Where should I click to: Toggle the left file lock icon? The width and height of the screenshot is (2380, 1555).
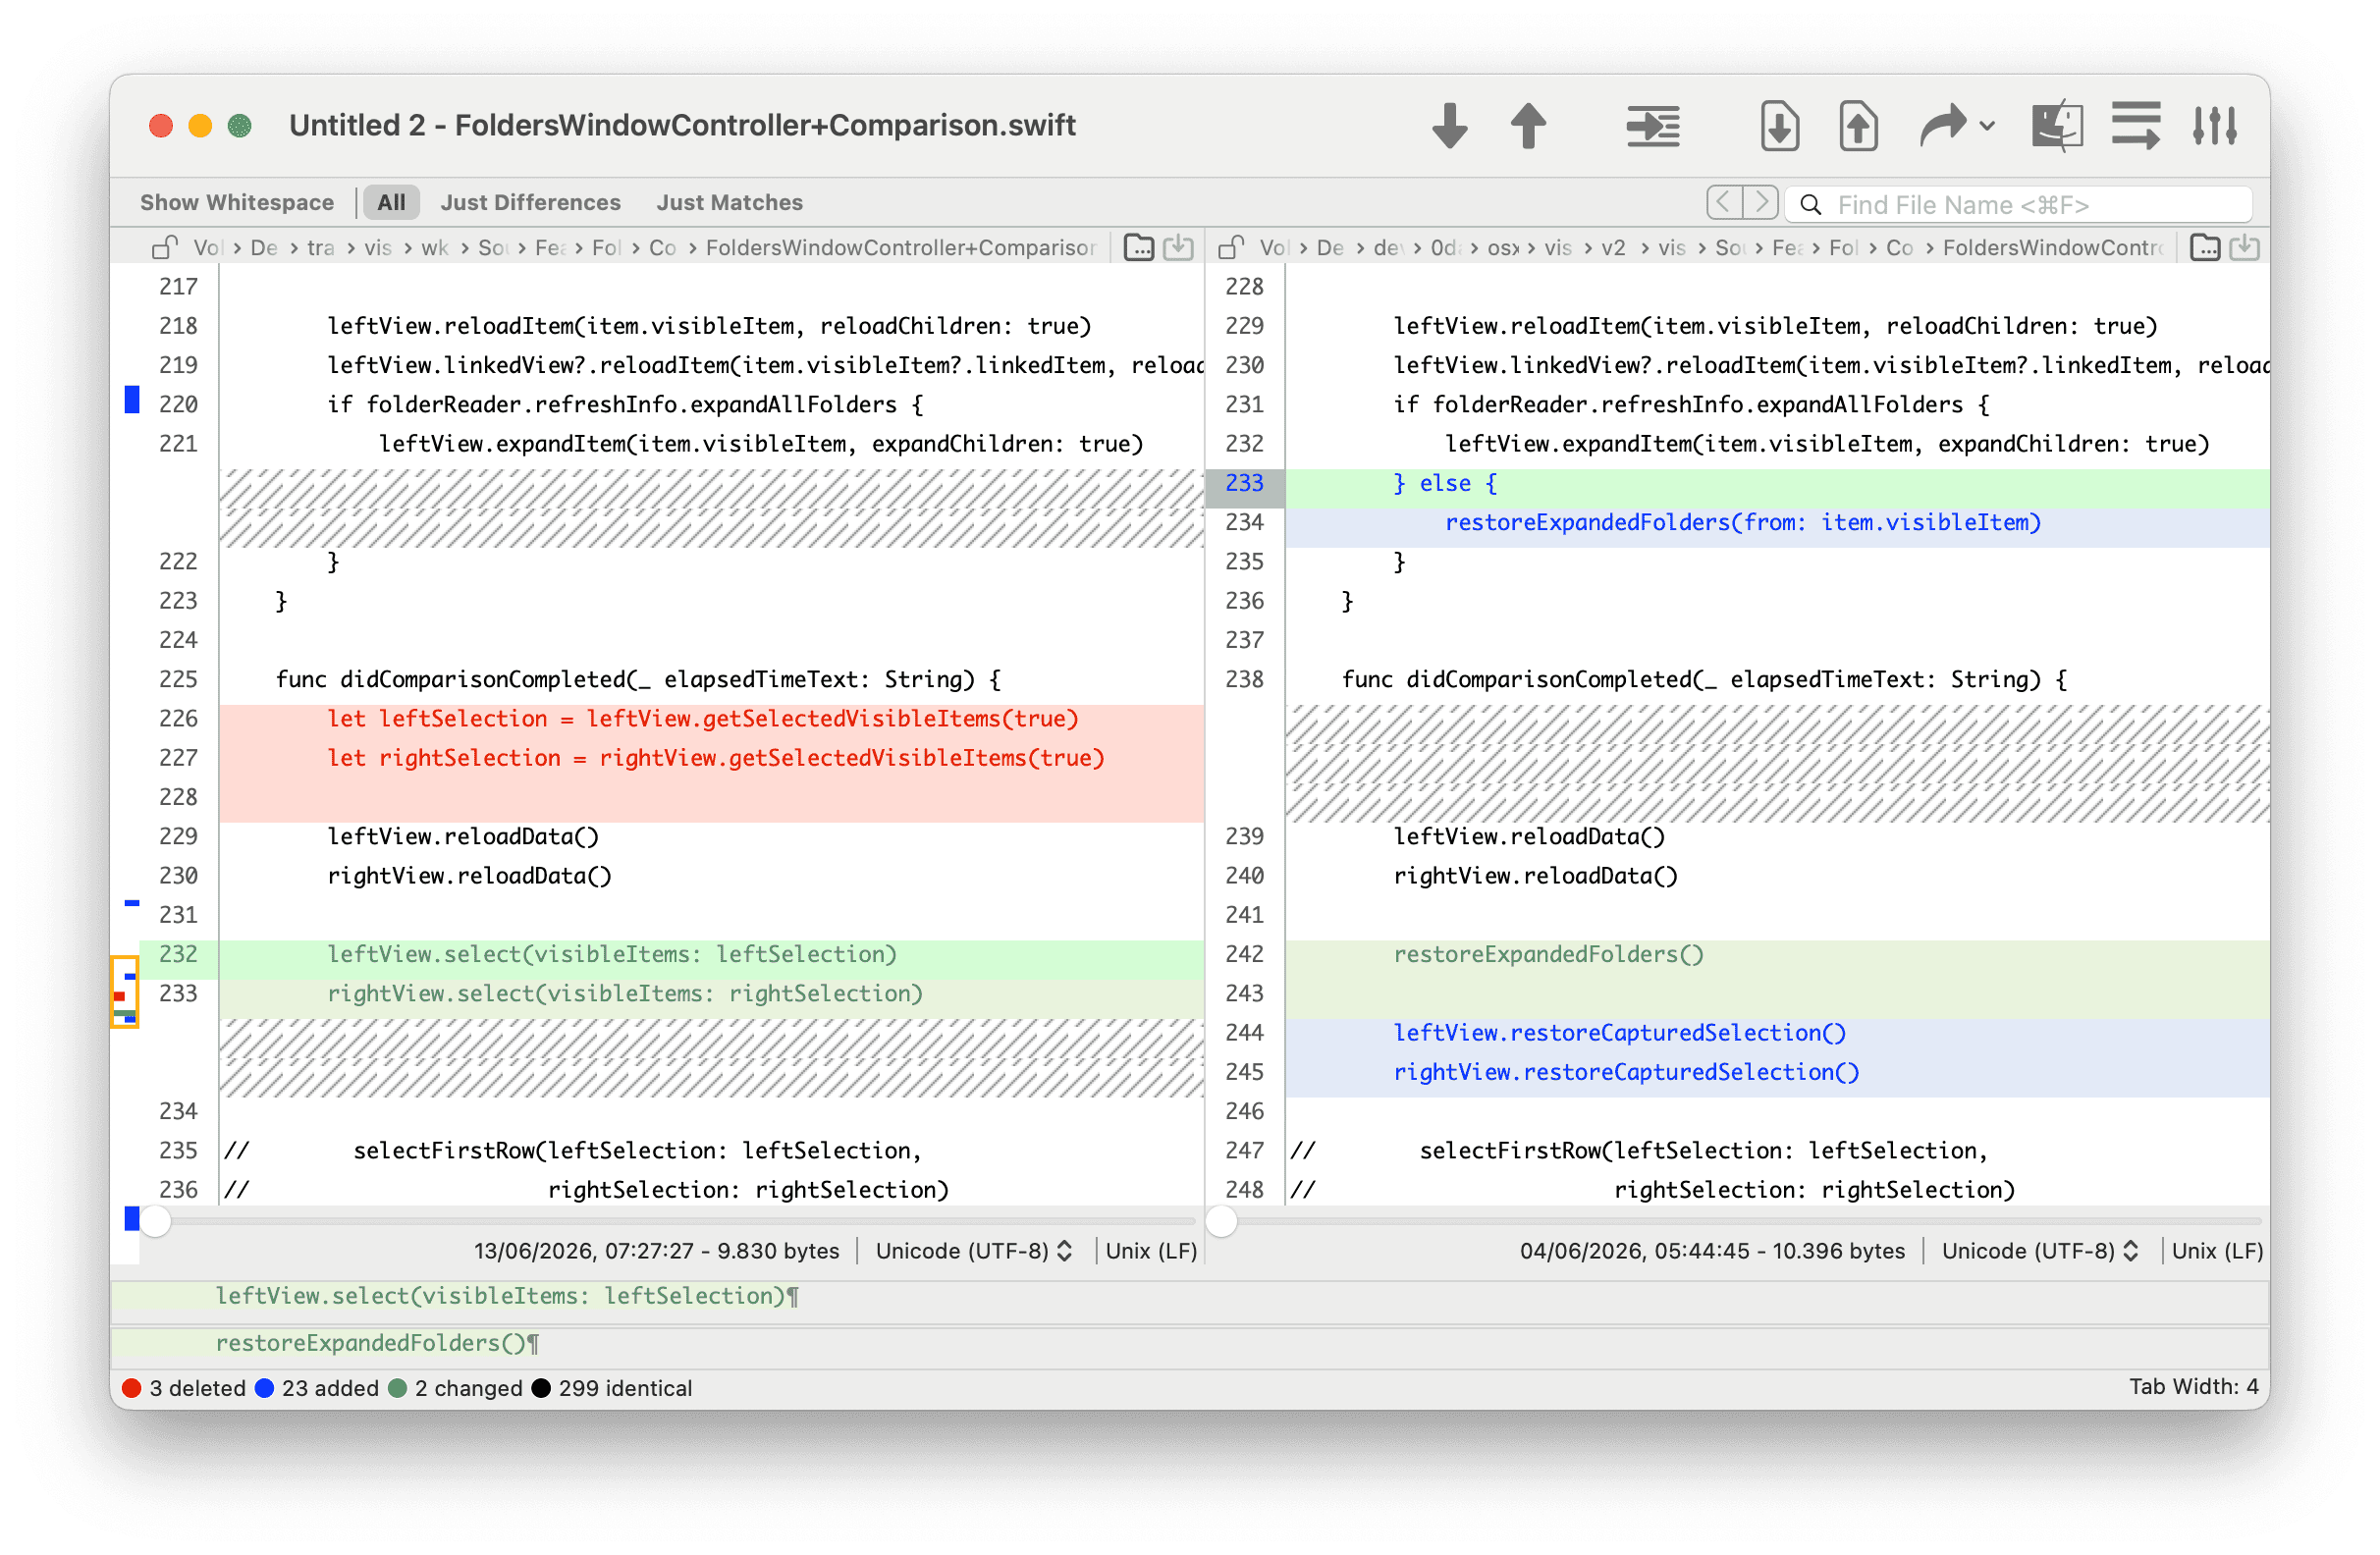(164, 247)
